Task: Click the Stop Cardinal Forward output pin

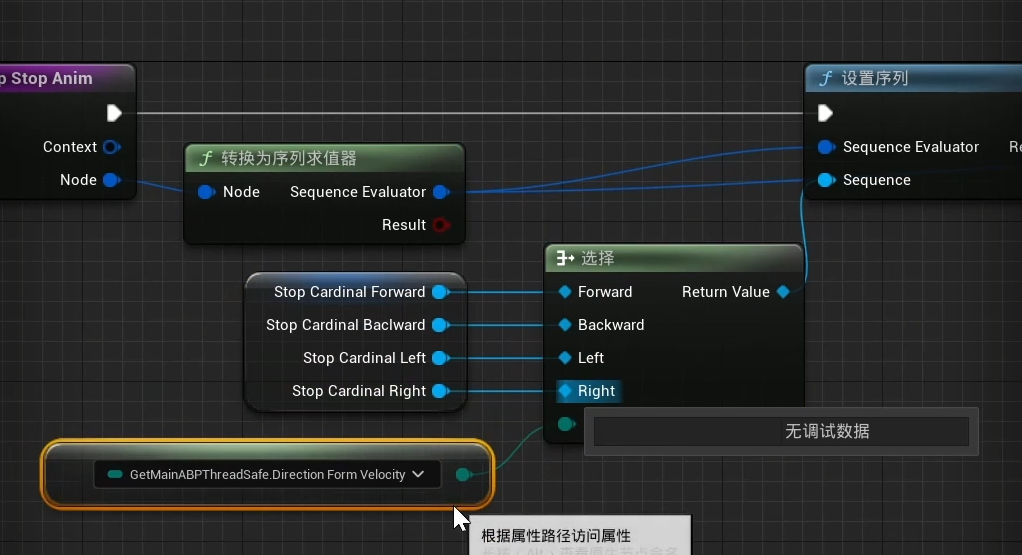Action: coord(441,292)
